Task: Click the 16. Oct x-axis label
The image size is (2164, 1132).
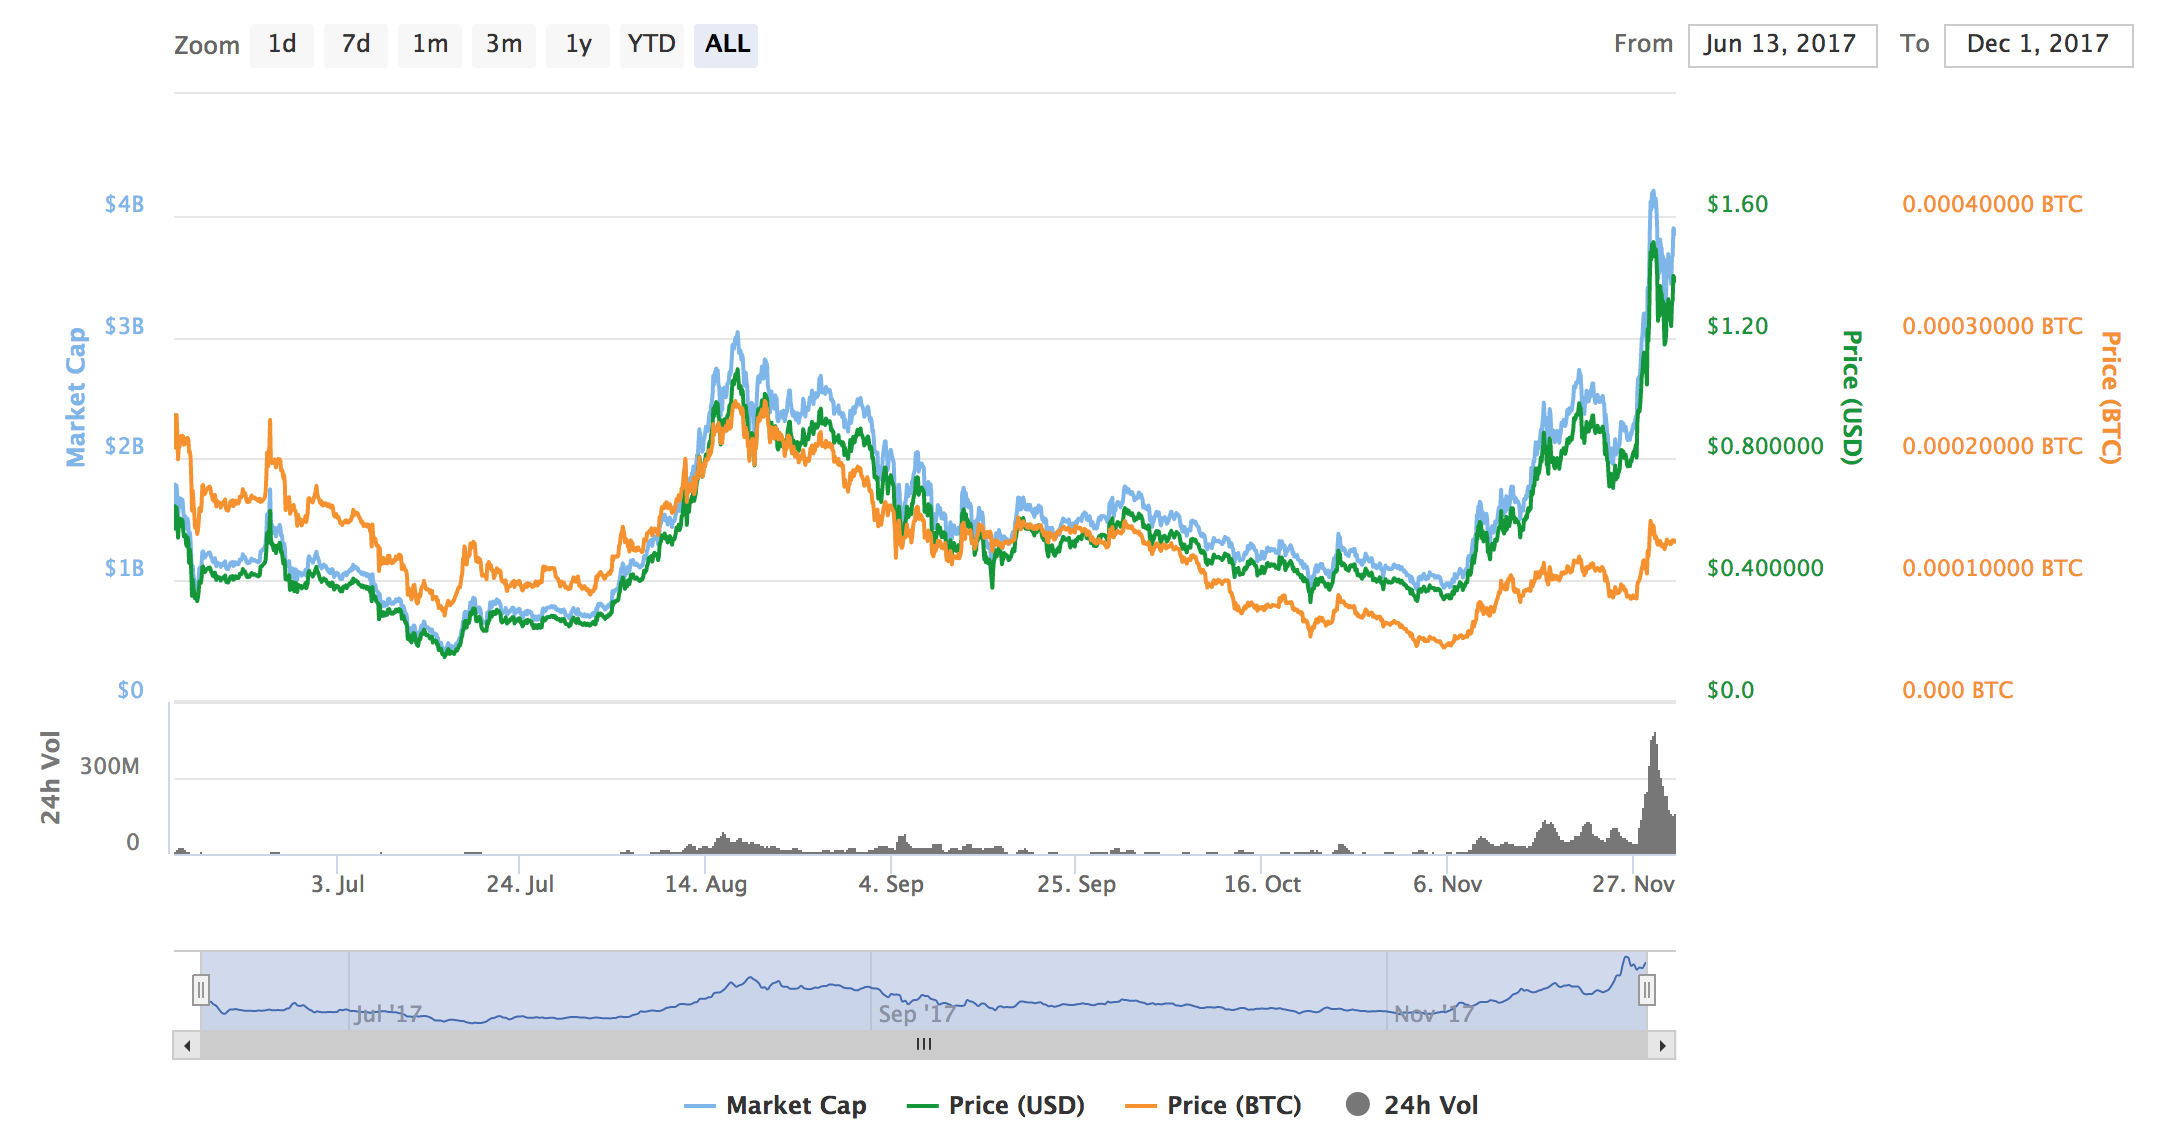Action: (1262, 884)
